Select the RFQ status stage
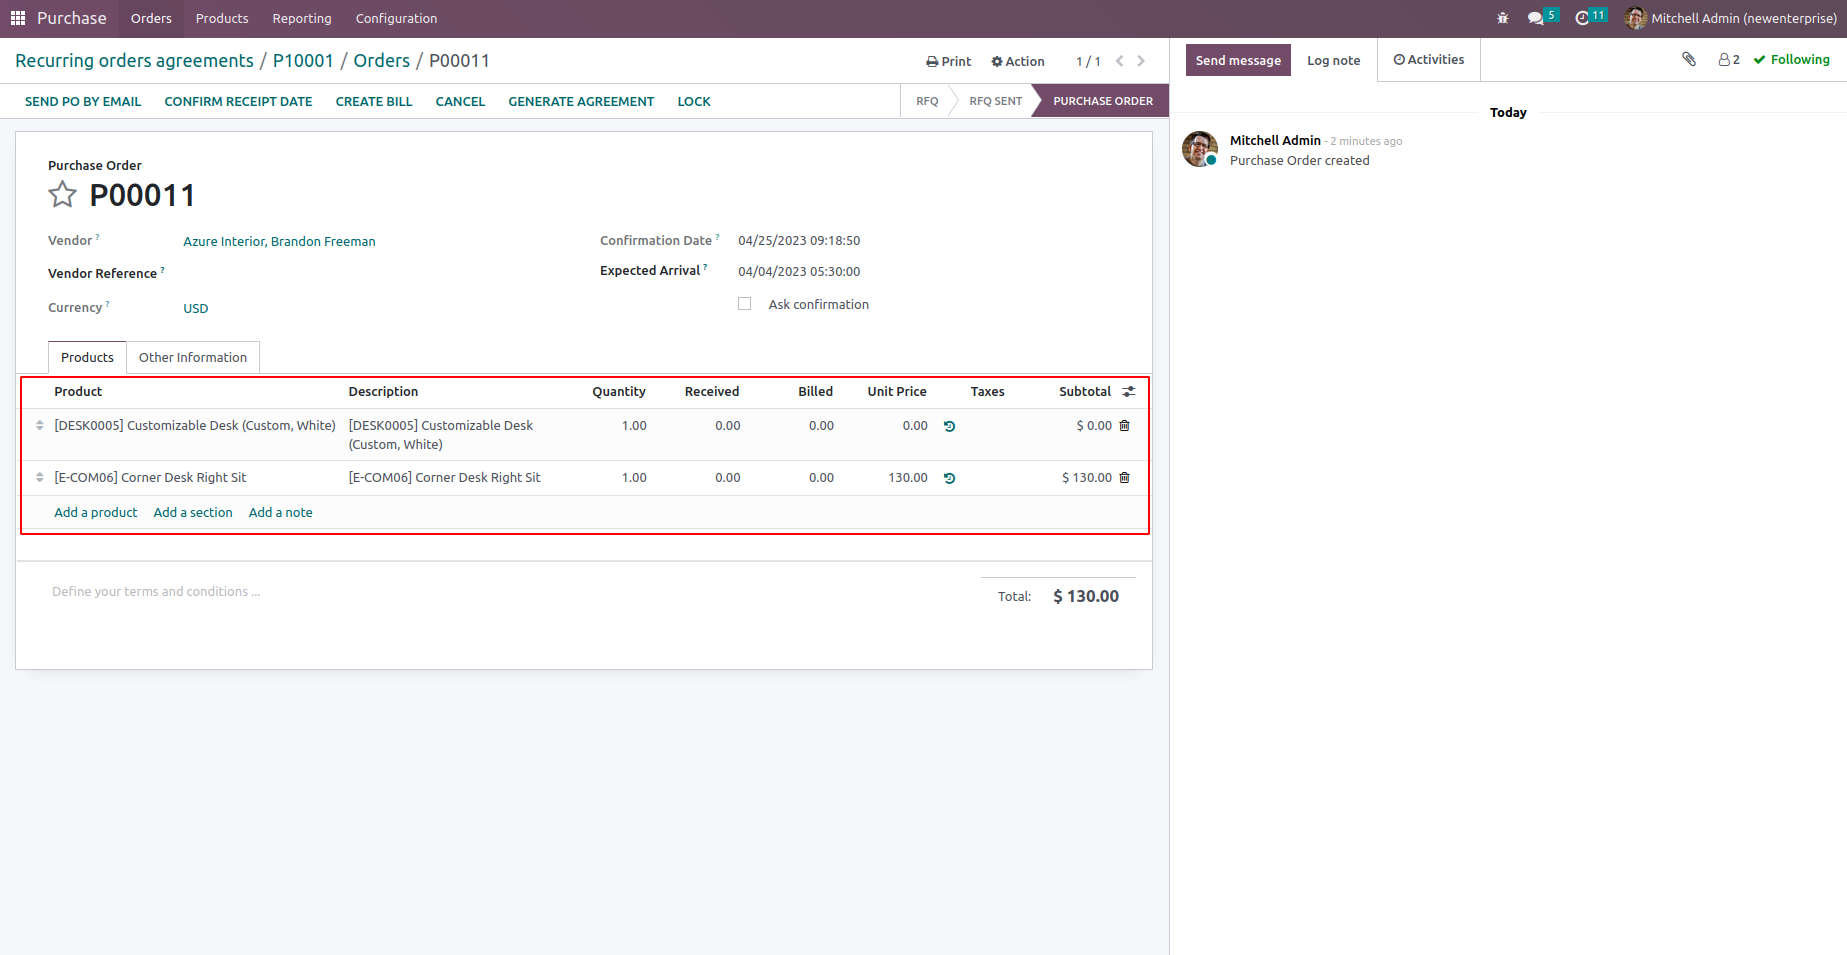 point(927,101)
